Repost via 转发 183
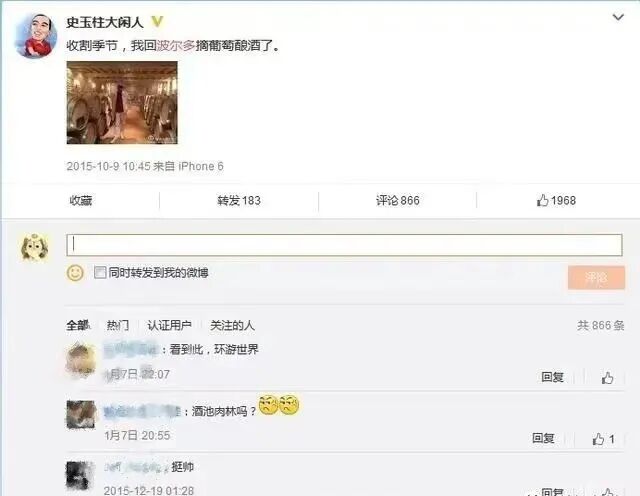640x496 pixels. pos(239,200)
